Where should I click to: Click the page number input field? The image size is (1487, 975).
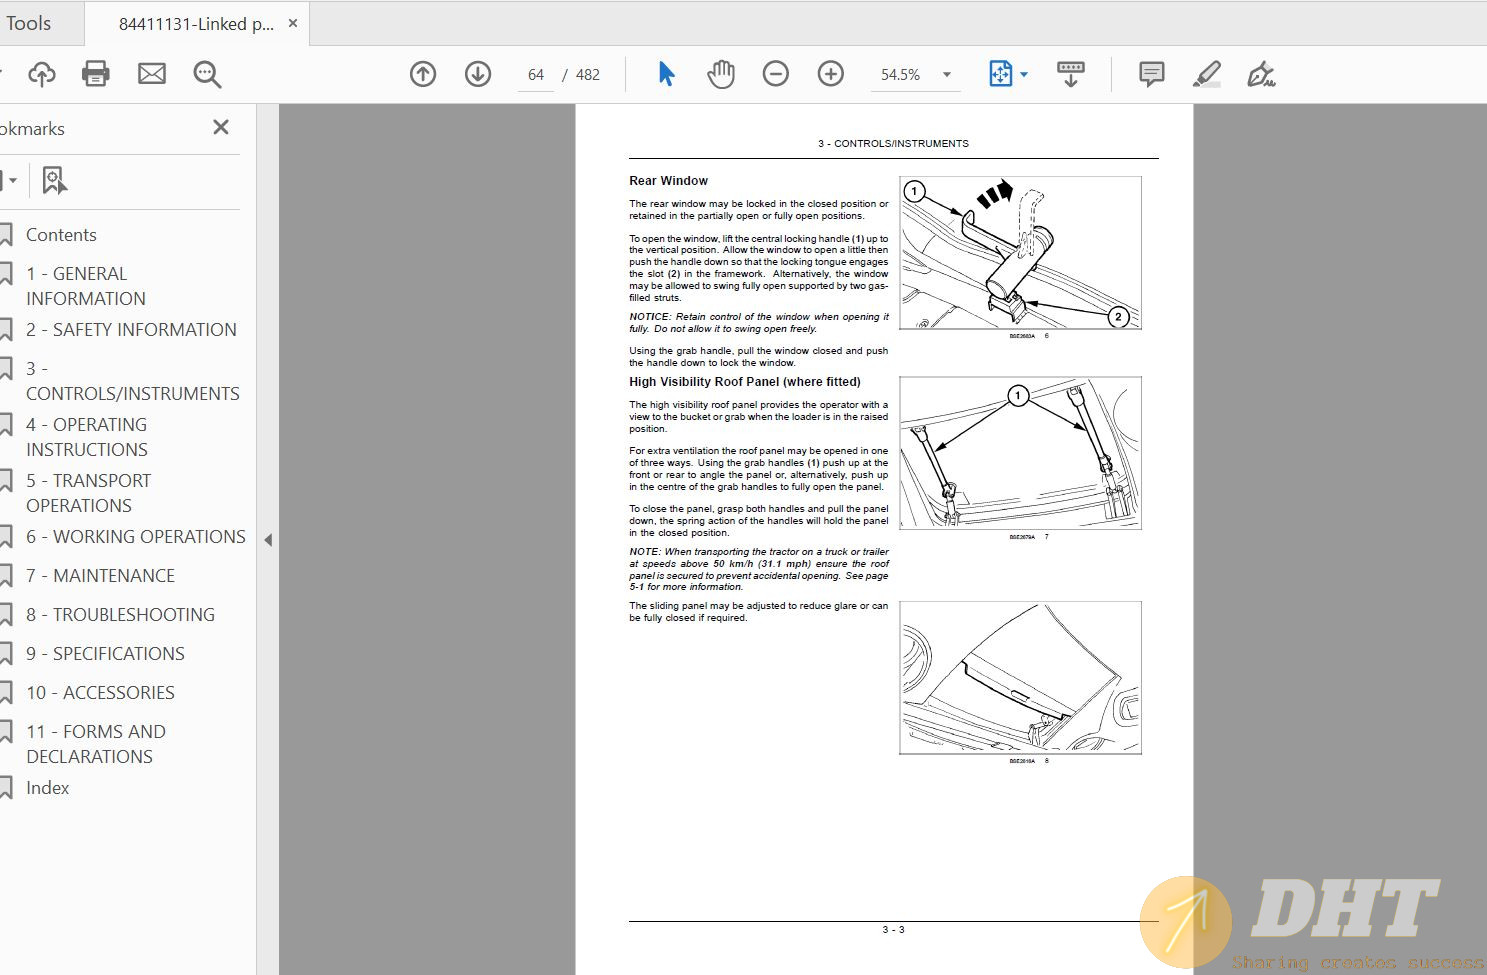[x=536, y=75]
